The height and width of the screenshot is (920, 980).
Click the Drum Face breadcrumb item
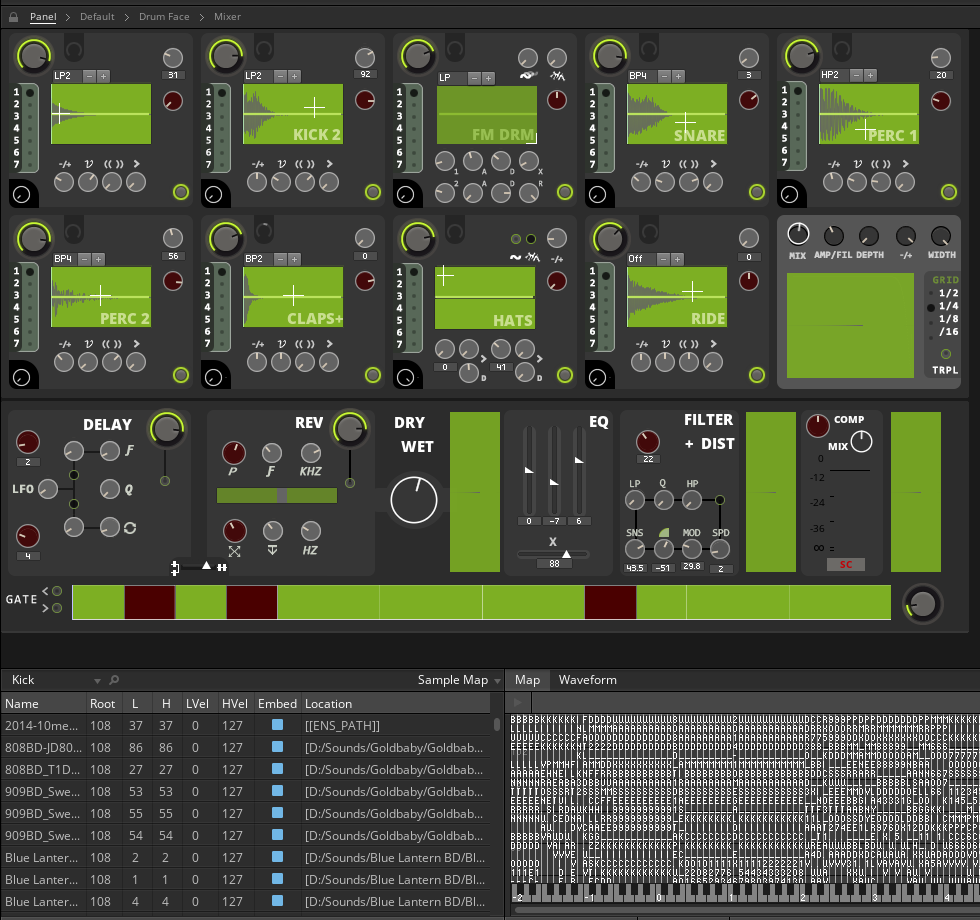[x=164, y=17]
